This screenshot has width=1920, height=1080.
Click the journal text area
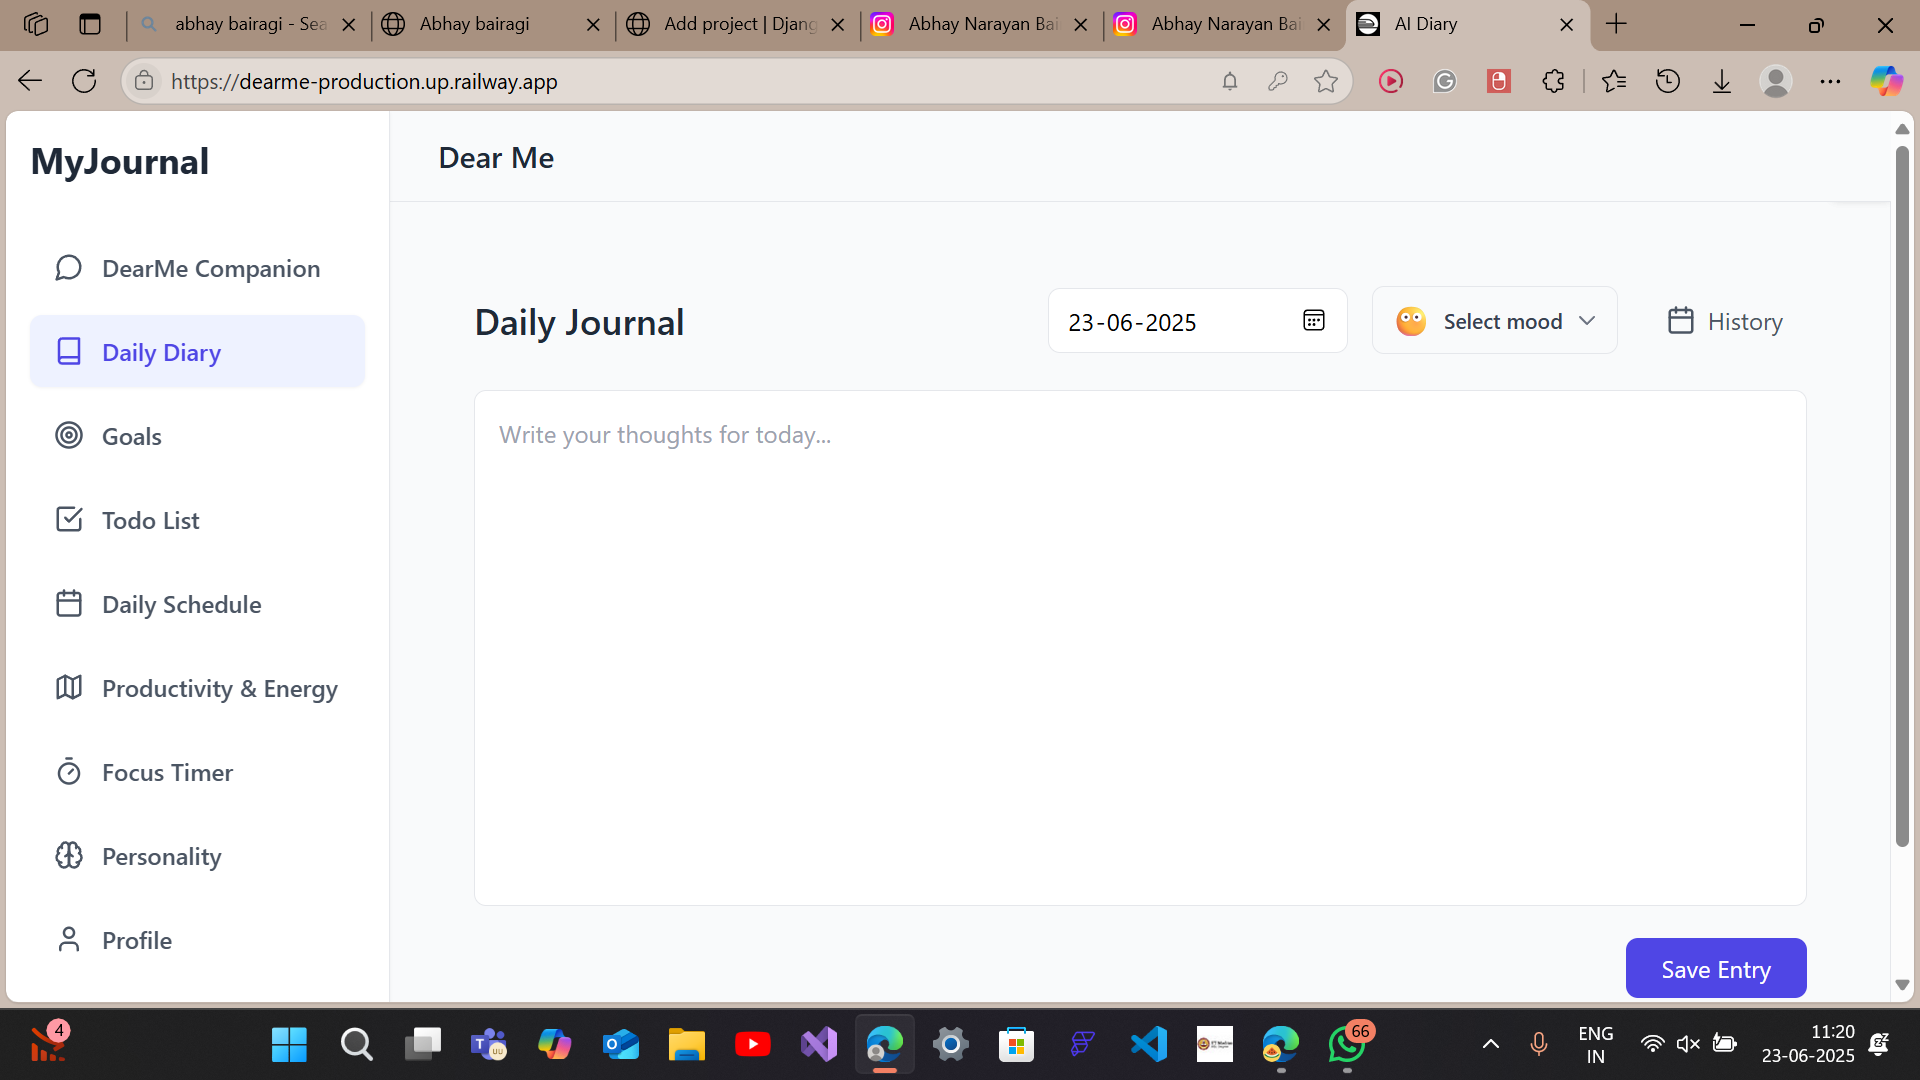[1140, 648]
